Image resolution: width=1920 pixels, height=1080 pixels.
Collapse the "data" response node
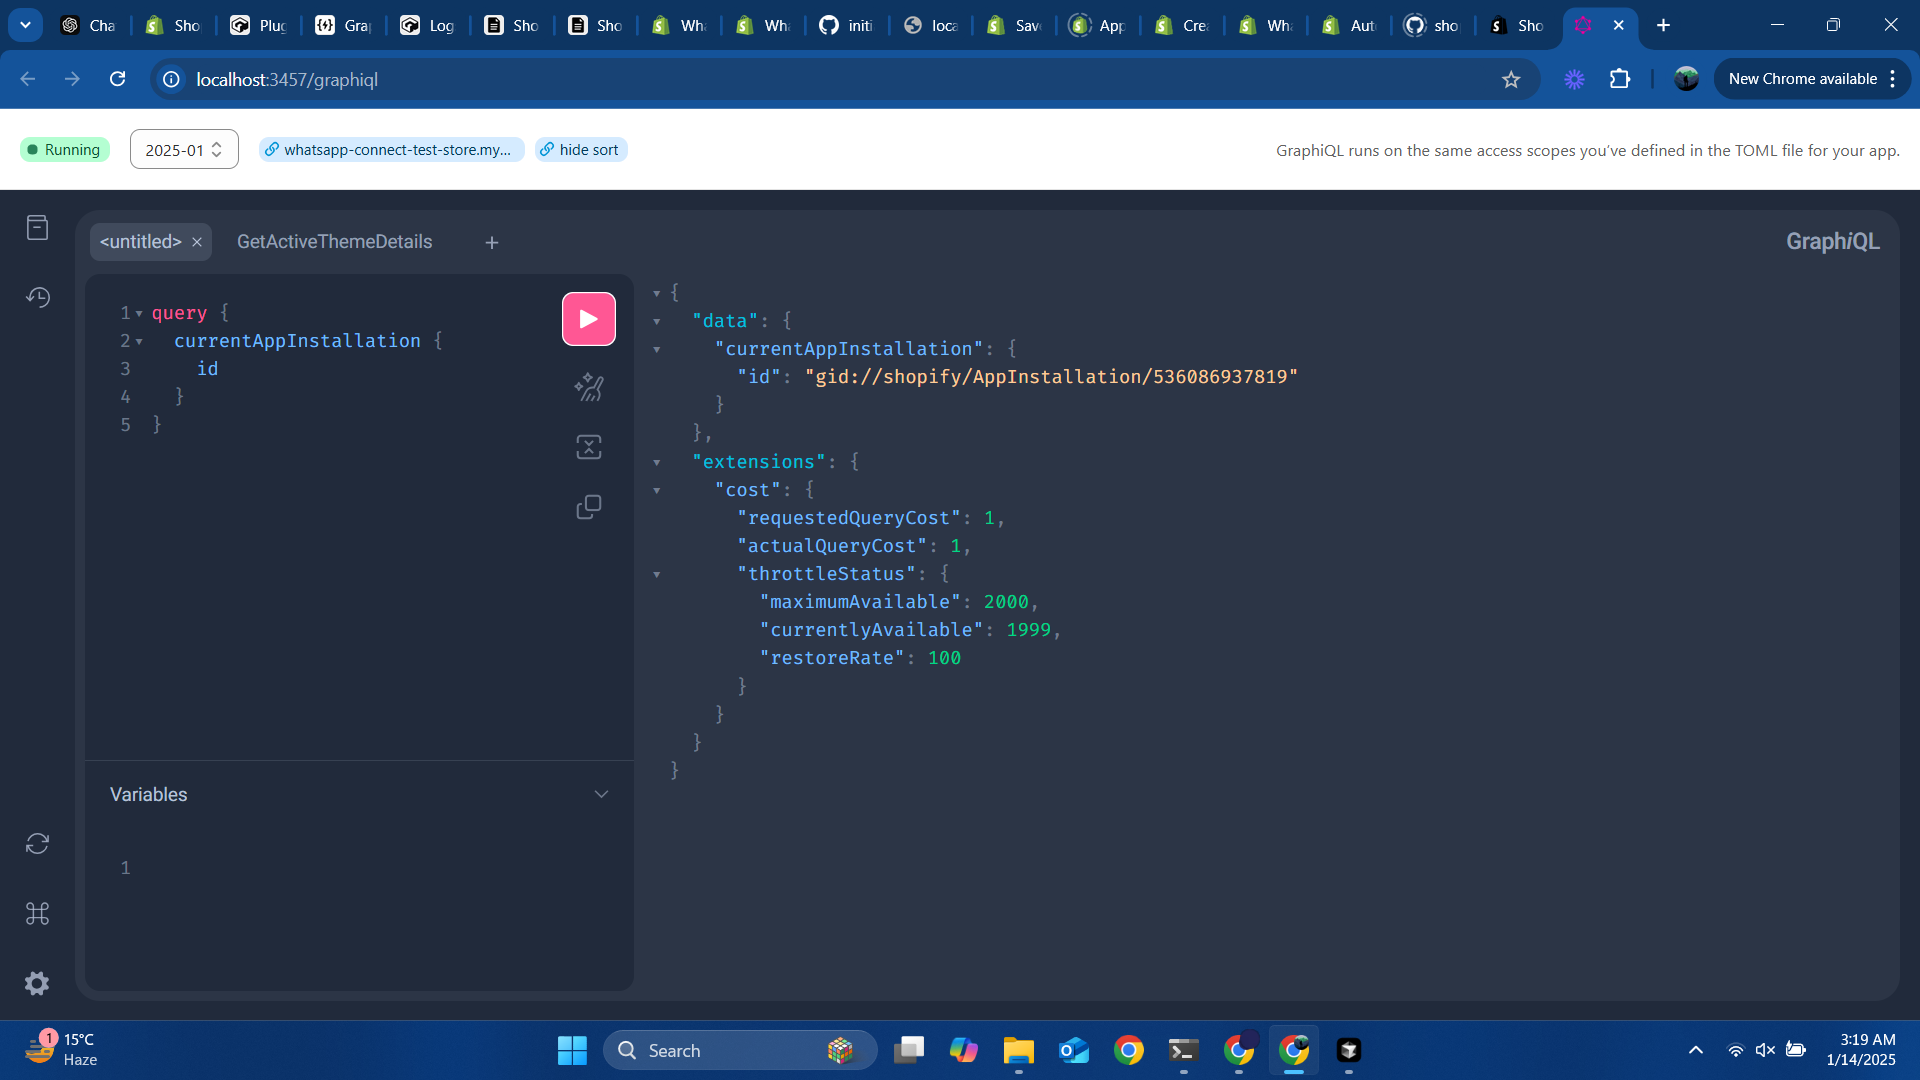[x=657, y=322]
